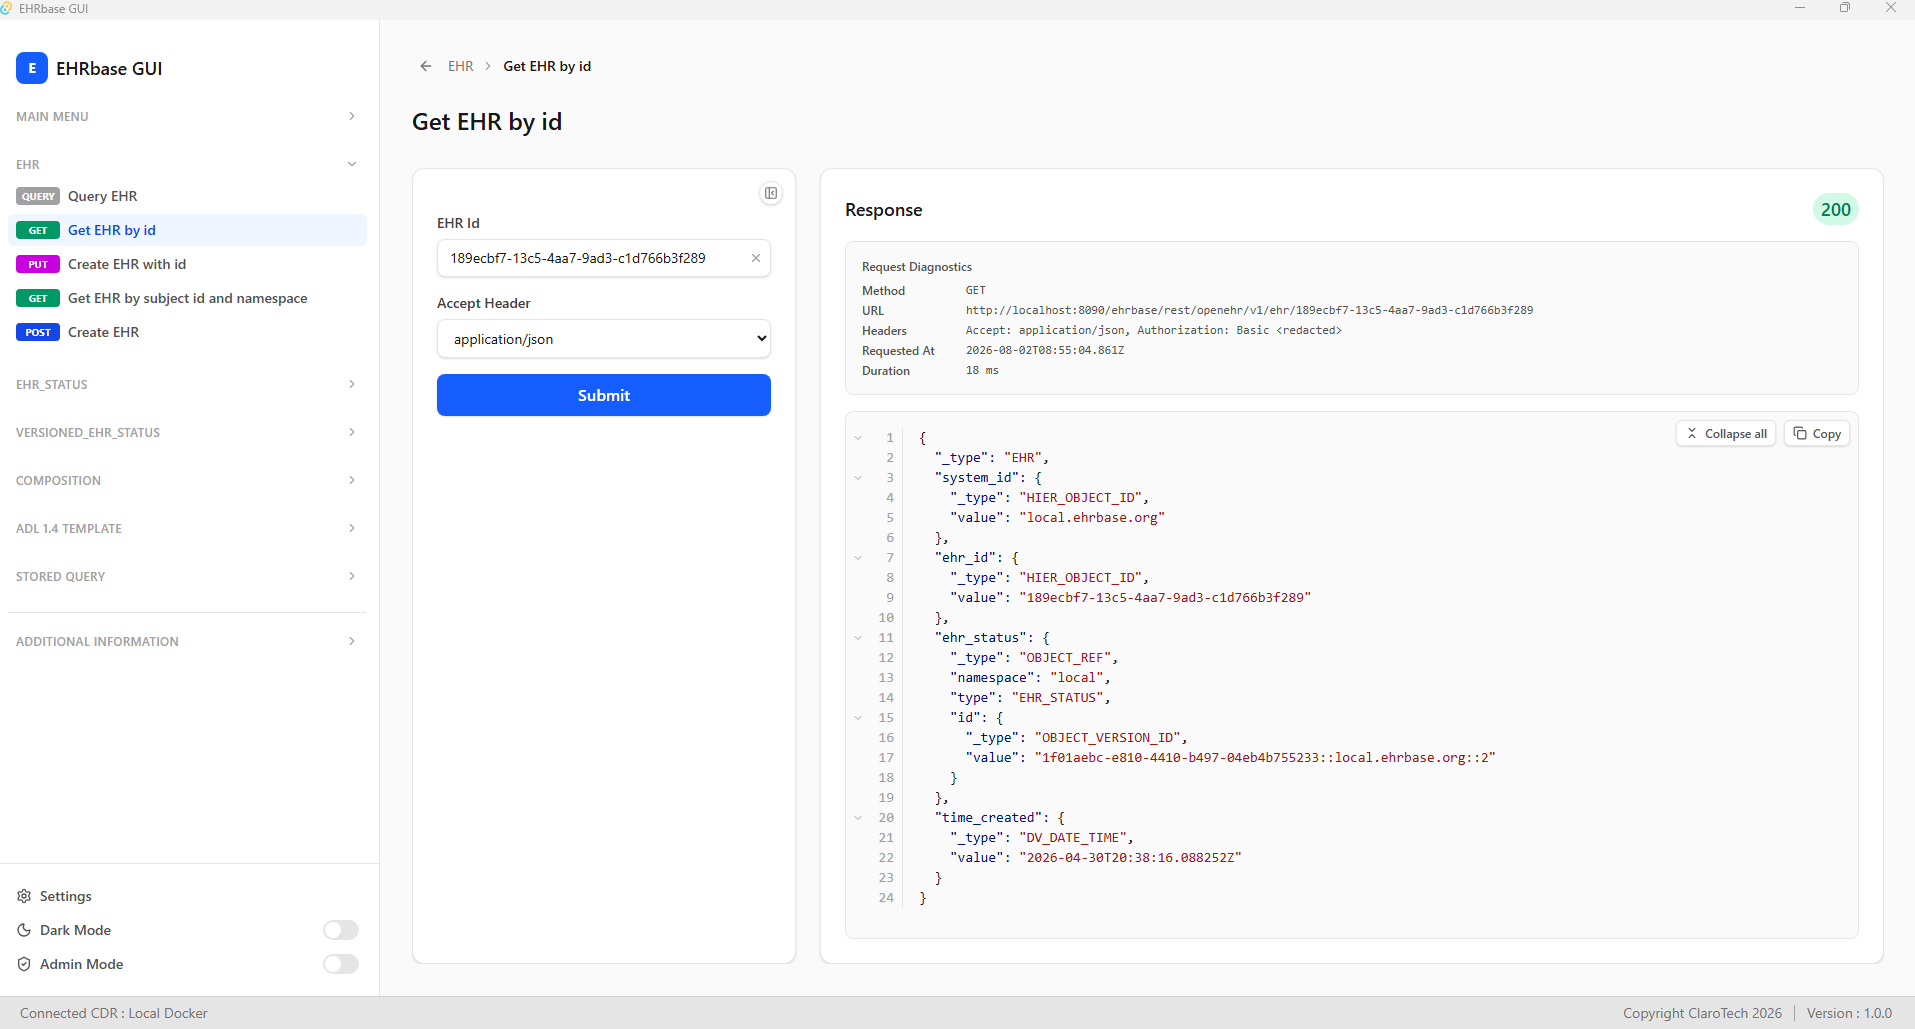Collapse the EHR sidebar section
The width and height of the screenshot is (1915, 1029).
coord(187,164)
